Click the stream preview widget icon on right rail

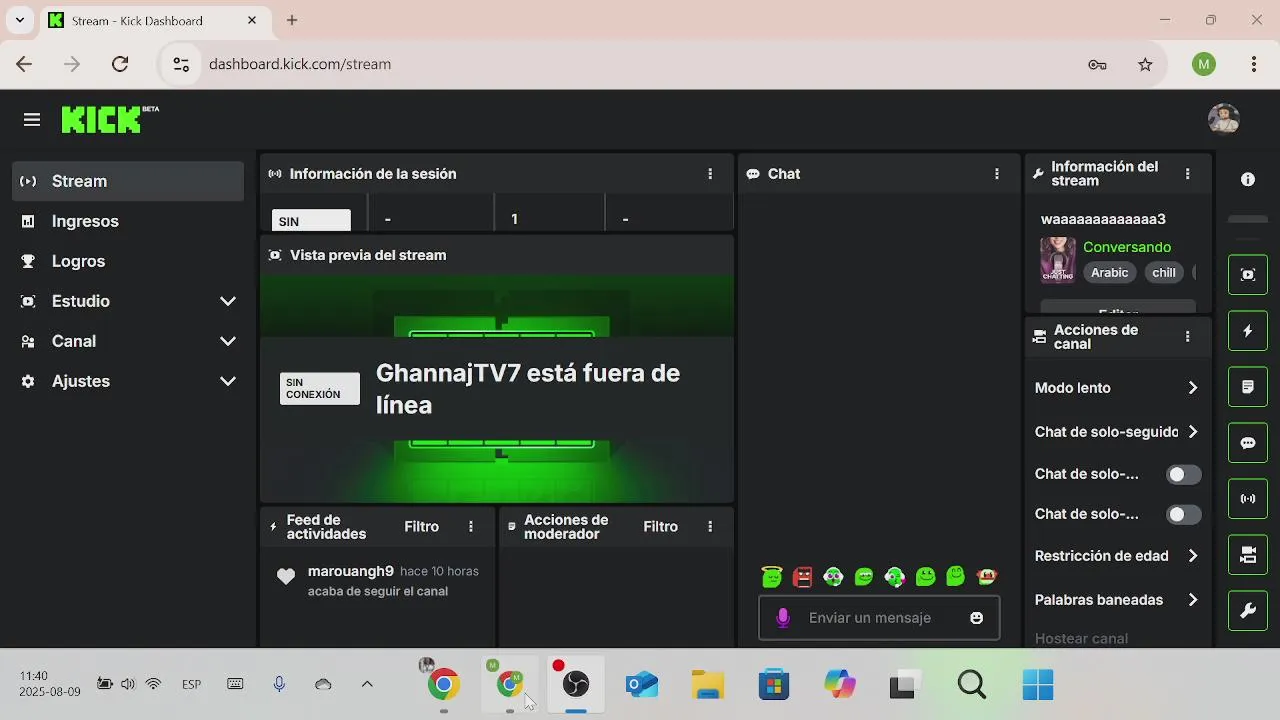[x=1248, y=275]
